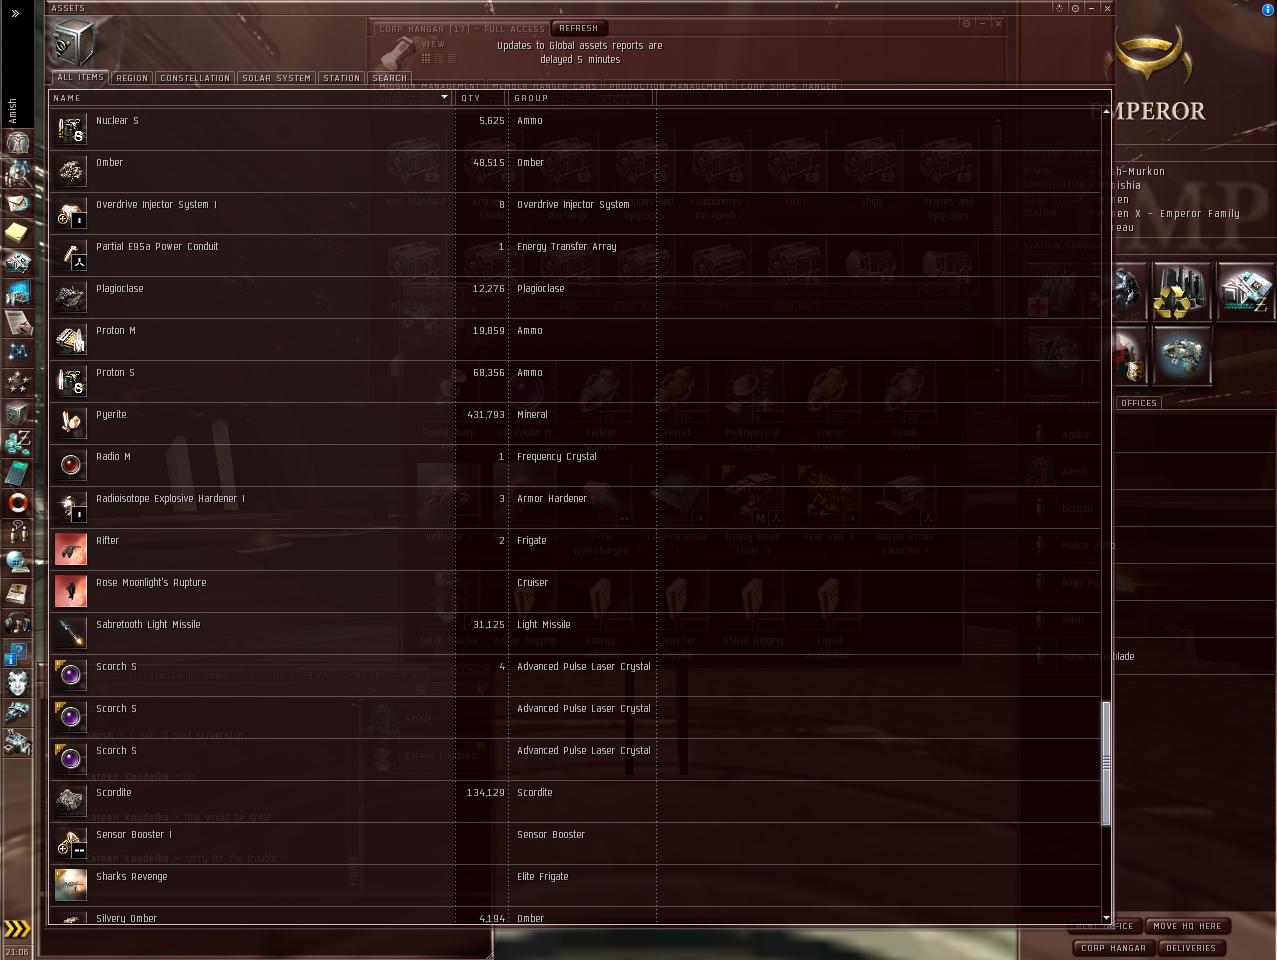Select the Proton M row

[575, 339]
